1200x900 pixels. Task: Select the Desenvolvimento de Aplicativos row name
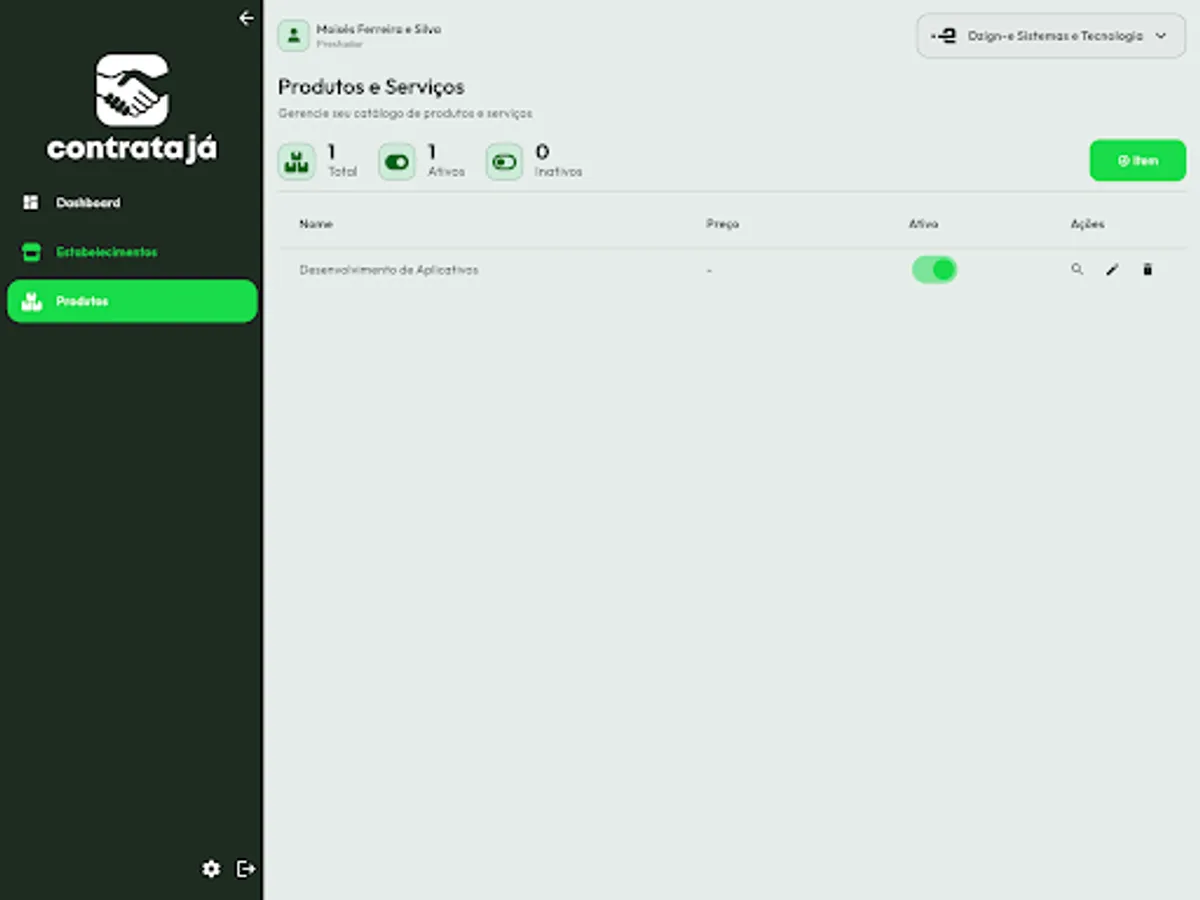(x=389, y=270)
